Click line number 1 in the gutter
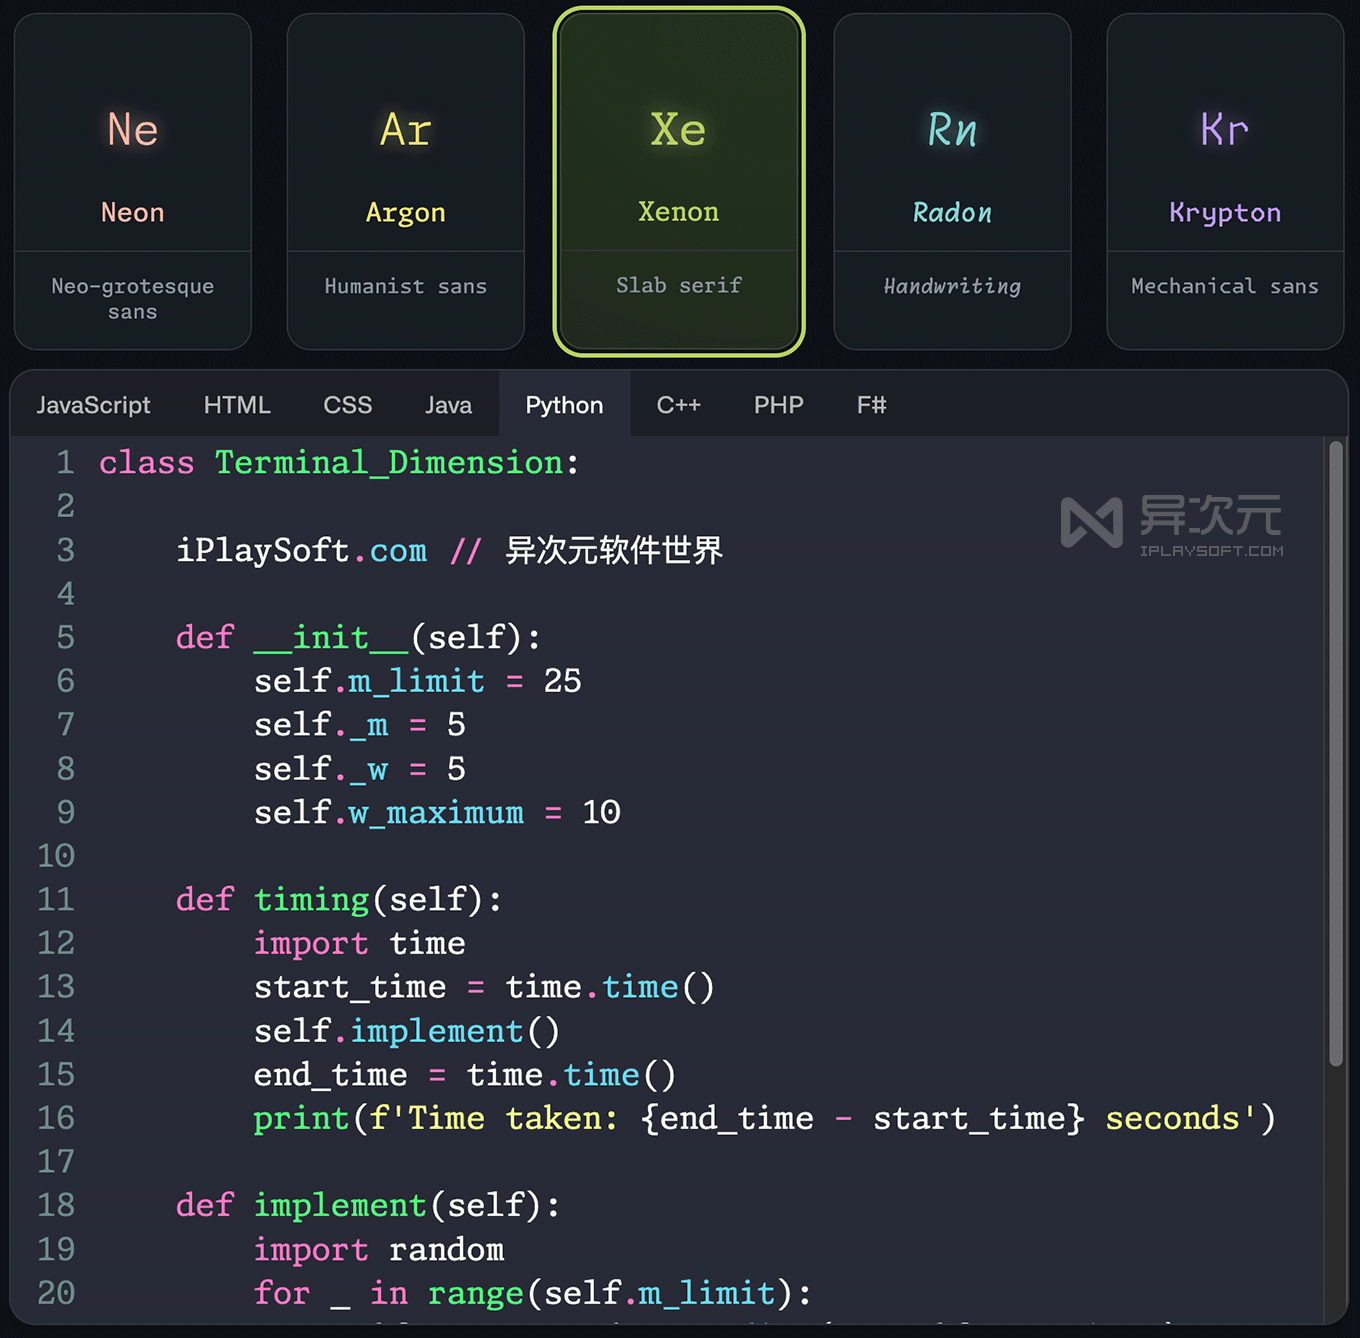The image size is (1360, 1338). 65,462
